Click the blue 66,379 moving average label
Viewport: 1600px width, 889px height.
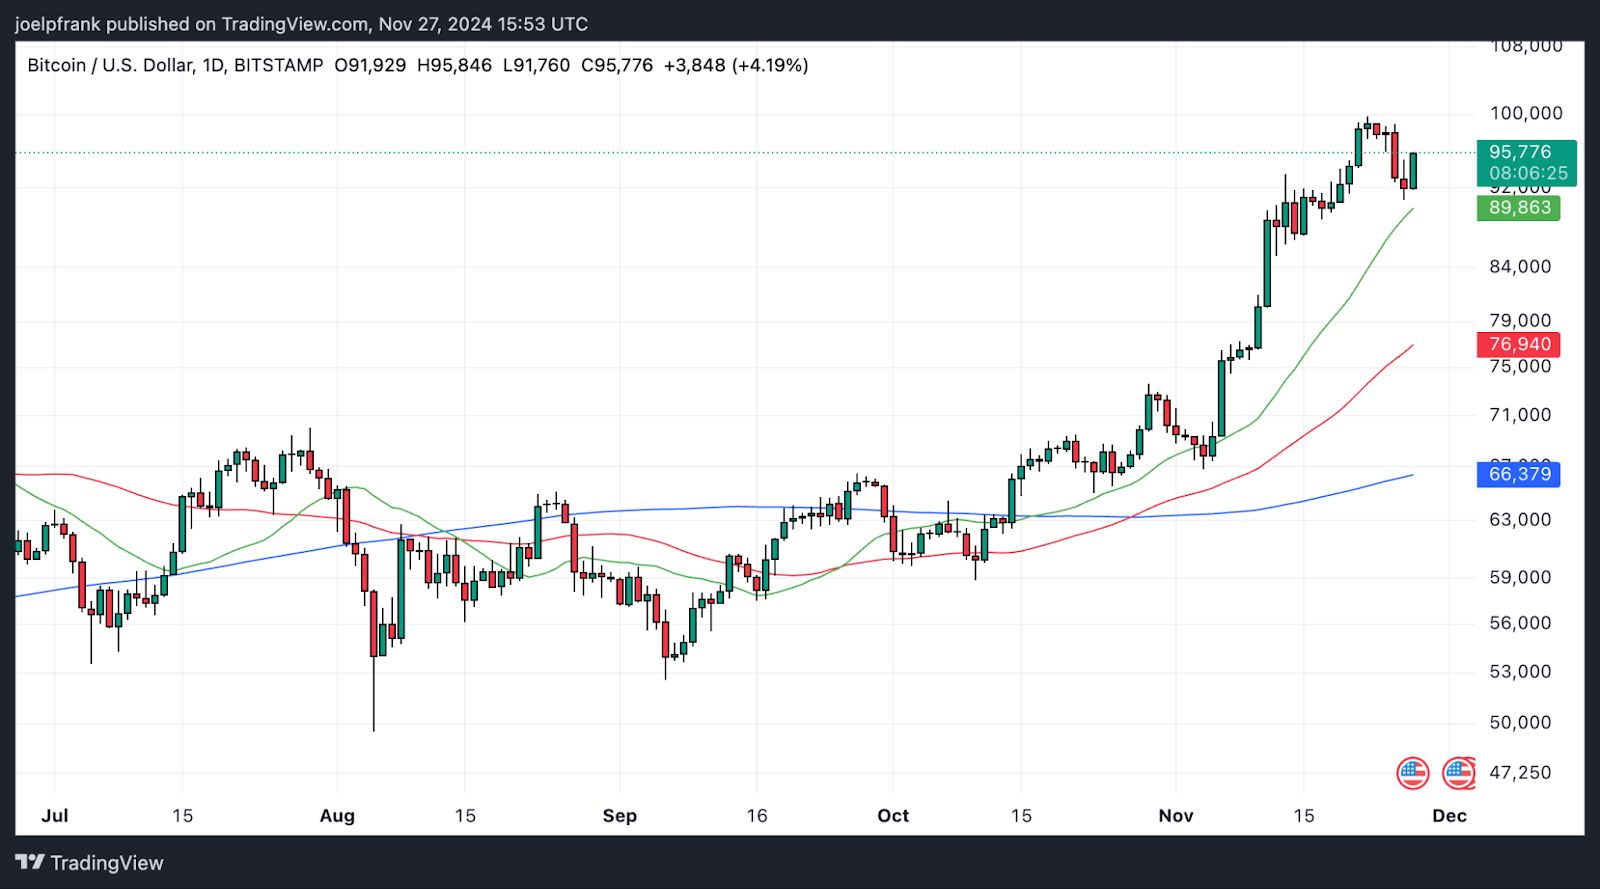[1518, 474]
